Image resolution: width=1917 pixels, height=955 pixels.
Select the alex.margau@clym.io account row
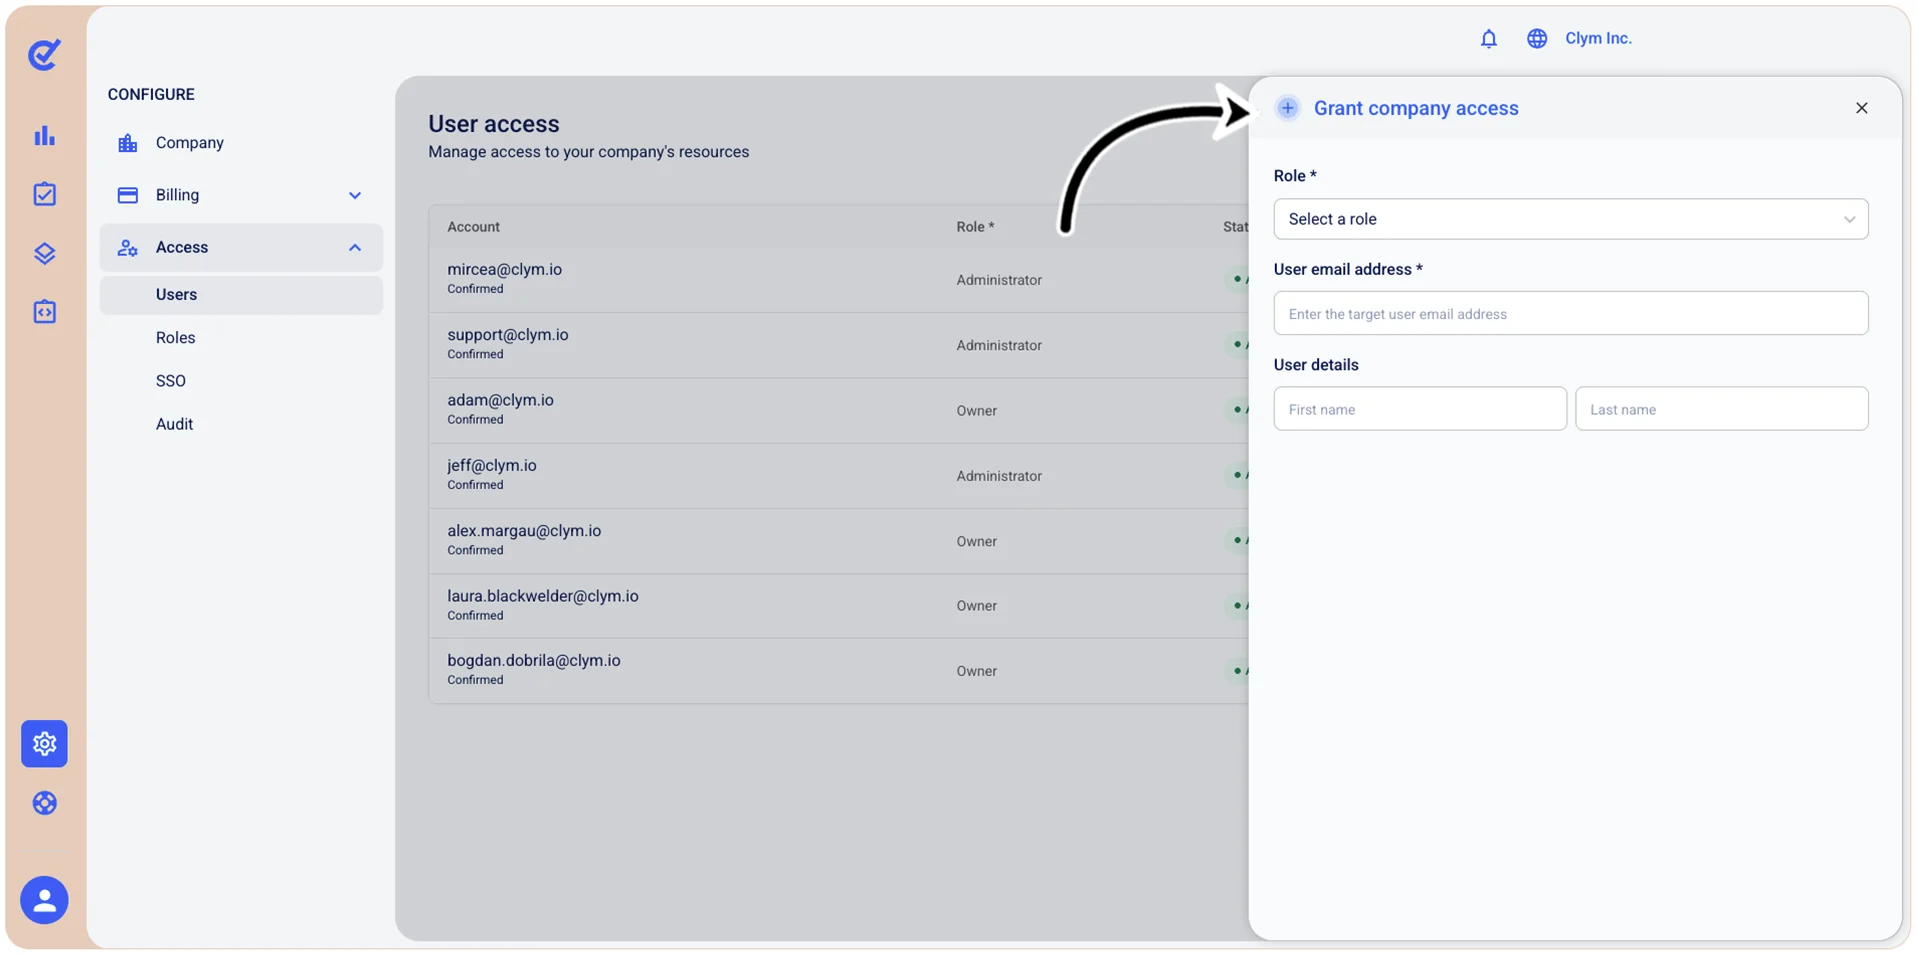tap(838, 541)
